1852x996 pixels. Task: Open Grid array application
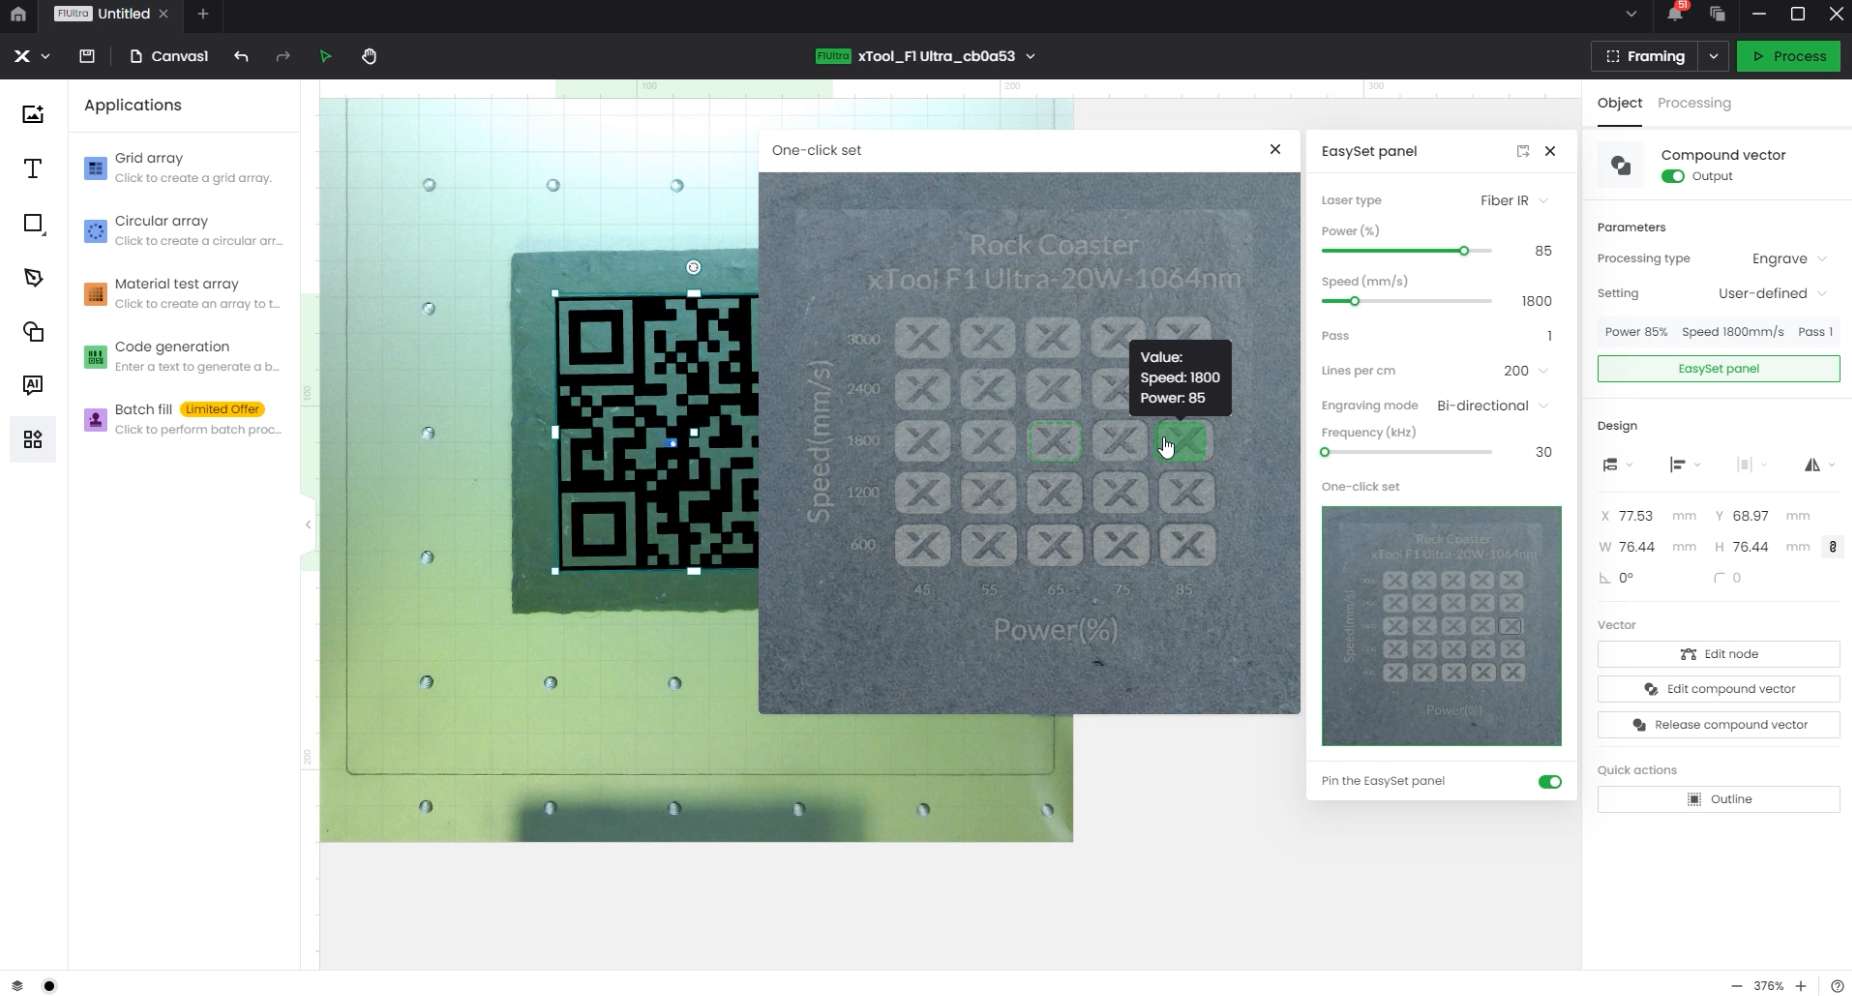[x=185, y=167]
